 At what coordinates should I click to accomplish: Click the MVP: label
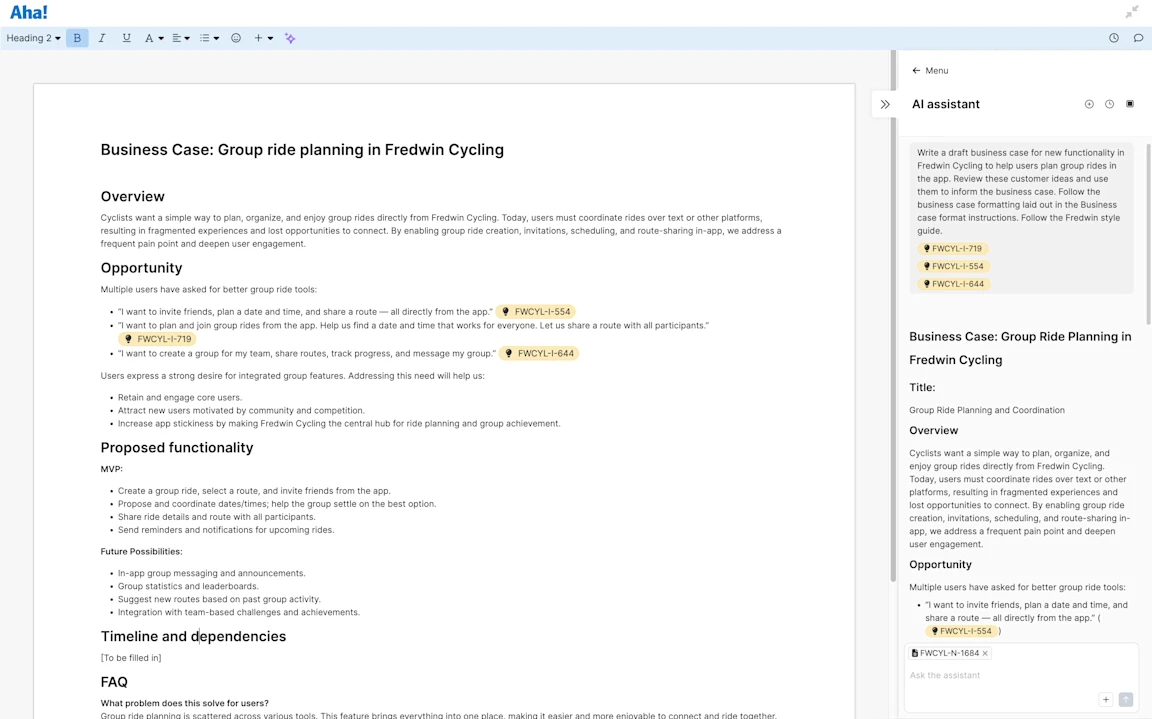[x=112, y=469]
